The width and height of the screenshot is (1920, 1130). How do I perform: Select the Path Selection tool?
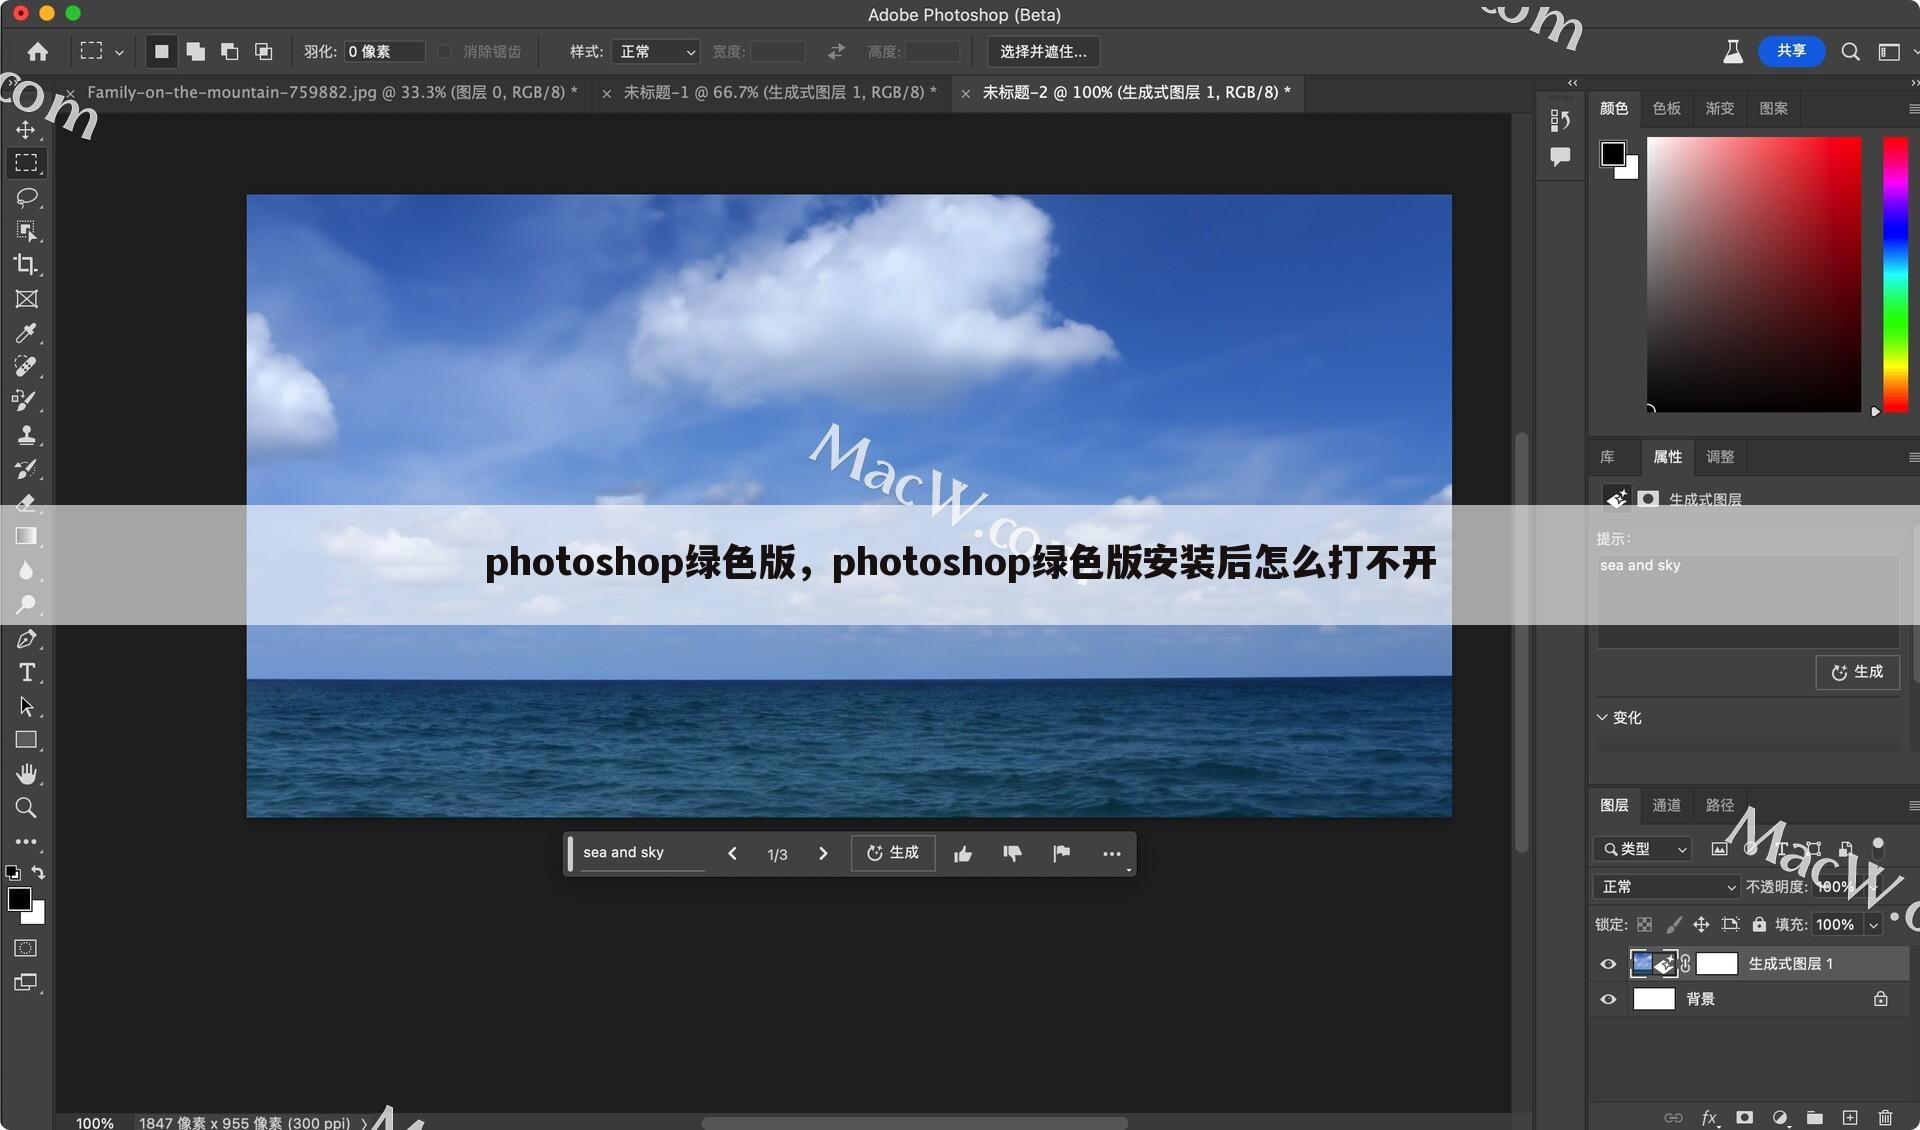(26, 706)
